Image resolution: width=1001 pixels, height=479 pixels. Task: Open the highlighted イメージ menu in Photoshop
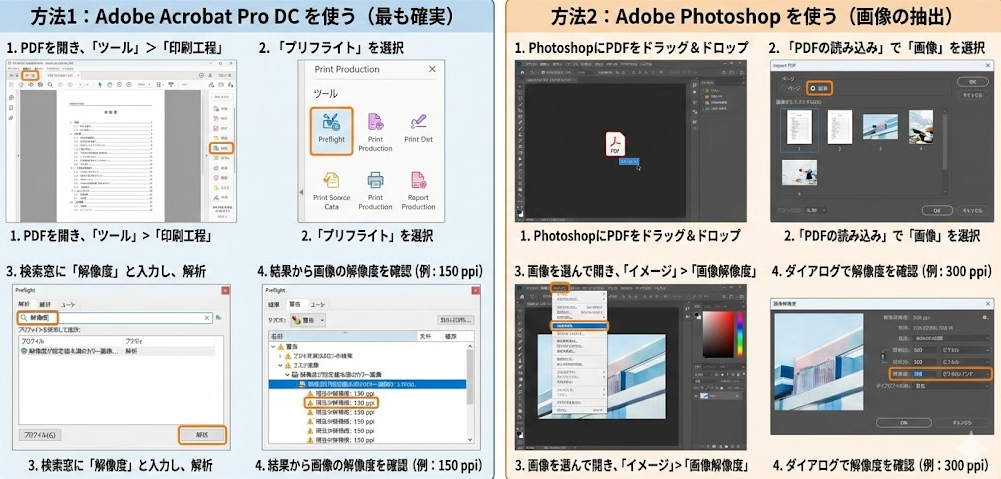tap(560, 289)
